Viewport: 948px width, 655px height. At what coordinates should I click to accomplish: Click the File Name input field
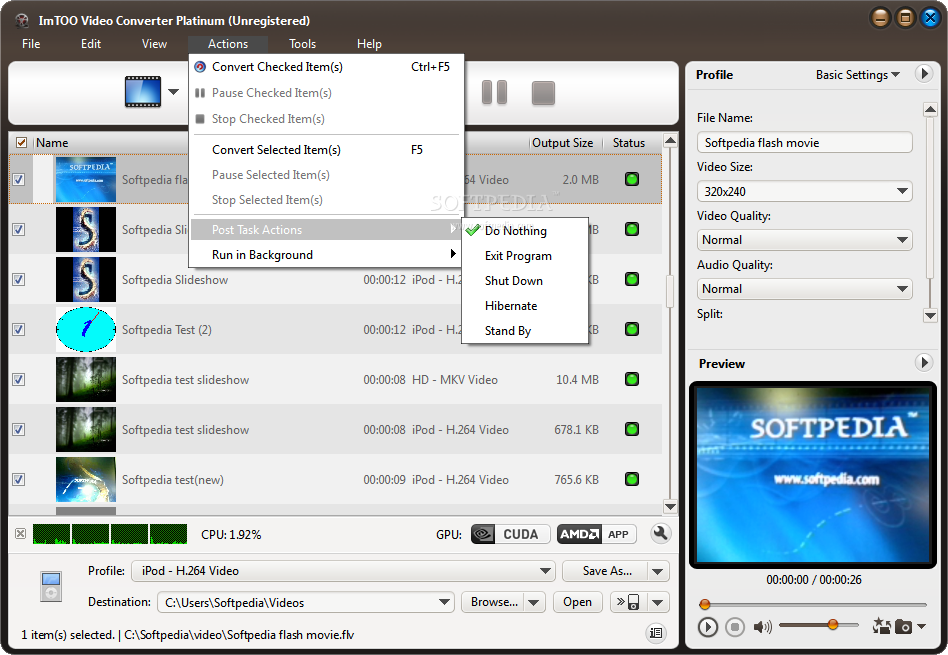[x=804, y=143]
